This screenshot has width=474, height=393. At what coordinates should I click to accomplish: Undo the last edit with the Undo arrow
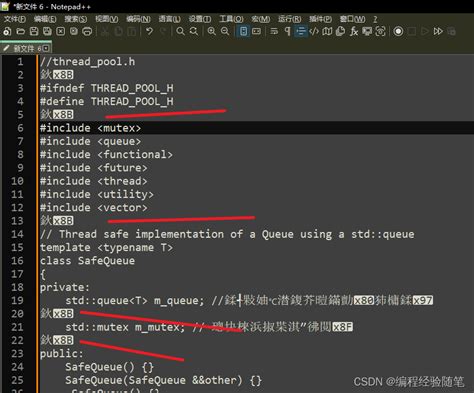pyautogui.click(x=149, y=31)
